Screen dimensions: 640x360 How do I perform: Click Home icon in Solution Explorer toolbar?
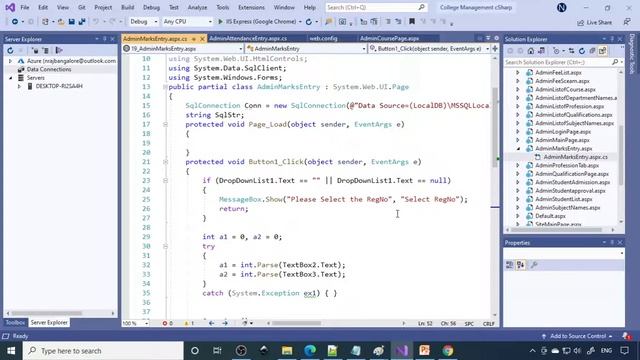click(x=531, y=51)
